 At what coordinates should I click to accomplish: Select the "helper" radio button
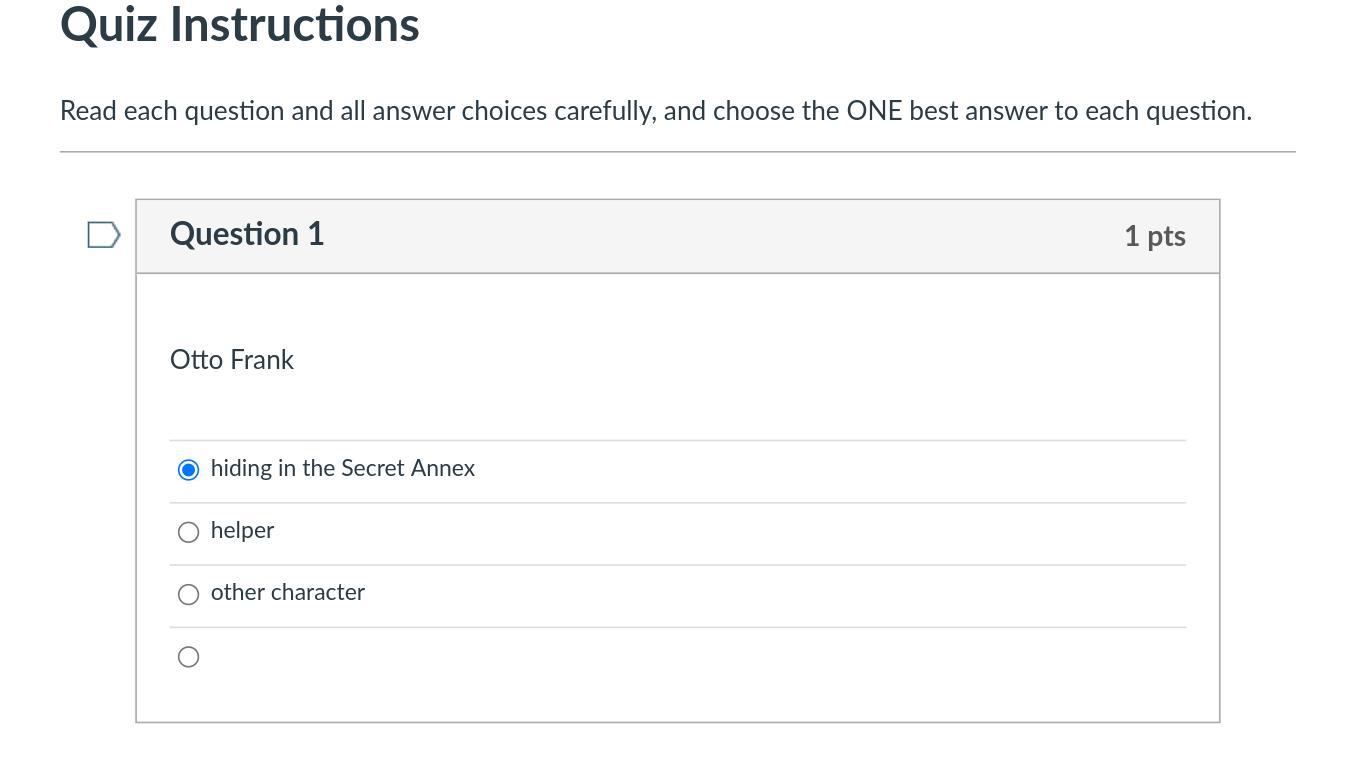click(188, 532)
